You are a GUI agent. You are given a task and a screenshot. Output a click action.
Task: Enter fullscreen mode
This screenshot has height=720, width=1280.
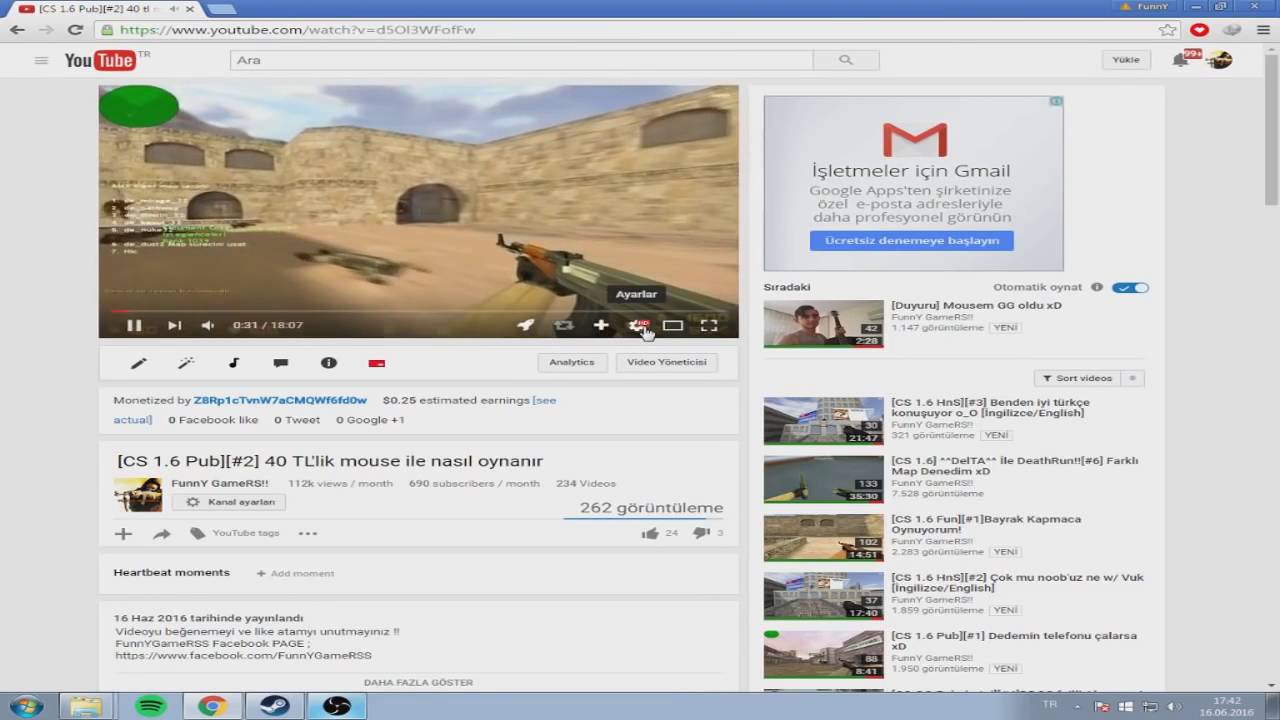coord(709,325)
